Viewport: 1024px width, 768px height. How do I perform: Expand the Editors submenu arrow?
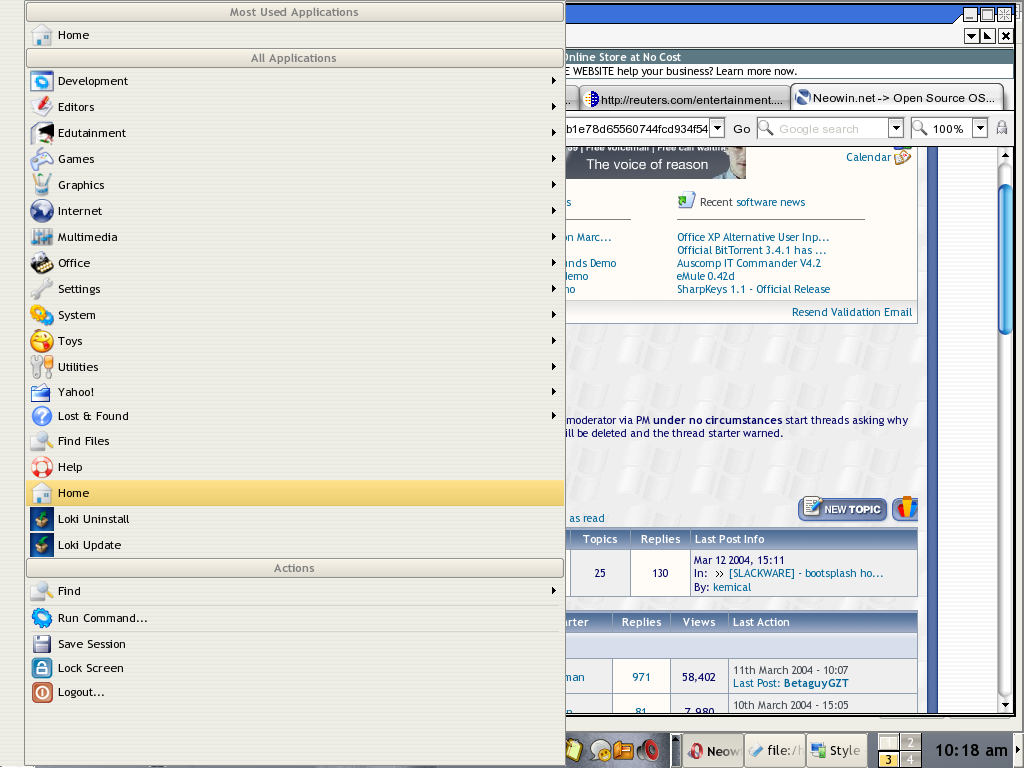(x=553, y=107)
